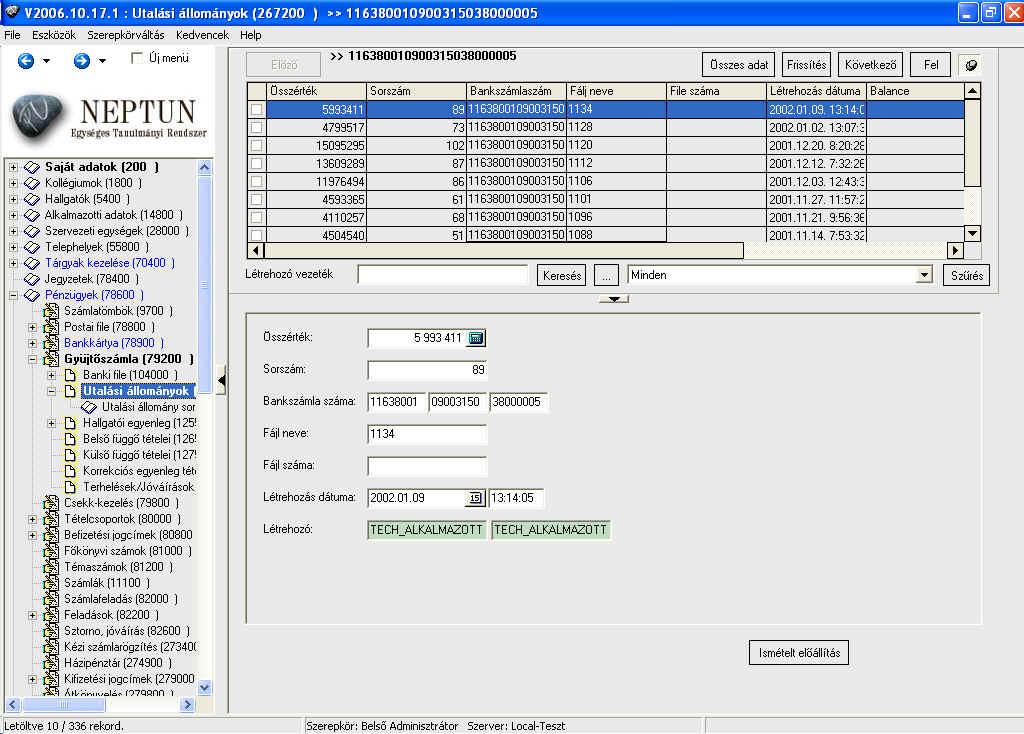
Task: Click the Postai file folder icon
Action: (x=51, y=327)
